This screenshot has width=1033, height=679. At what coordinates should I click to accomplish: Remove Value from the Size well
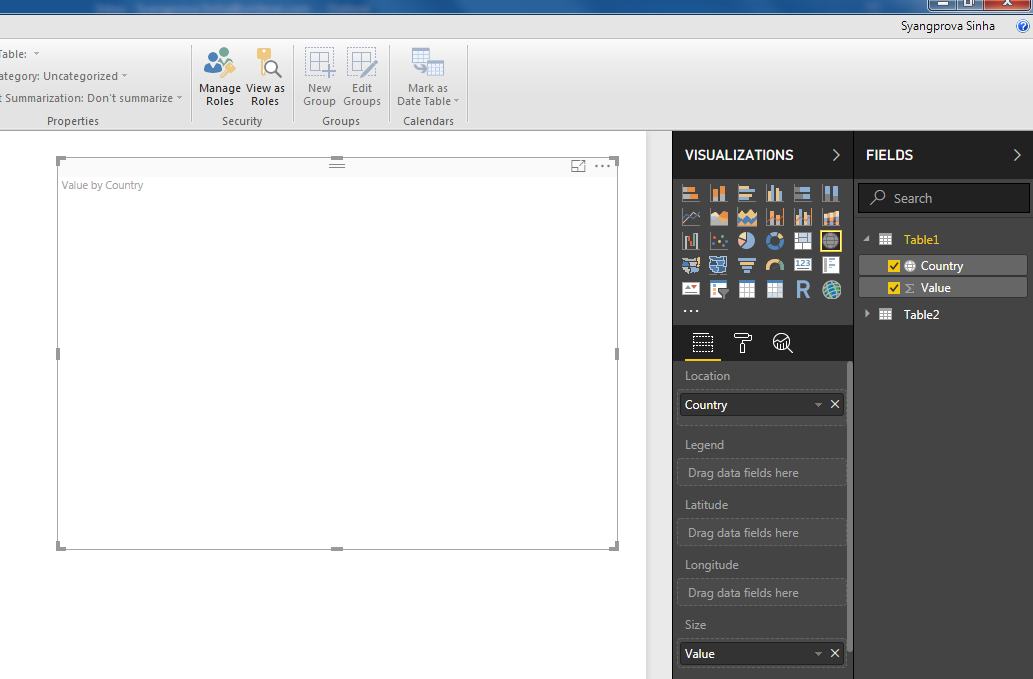pos(835,653)
